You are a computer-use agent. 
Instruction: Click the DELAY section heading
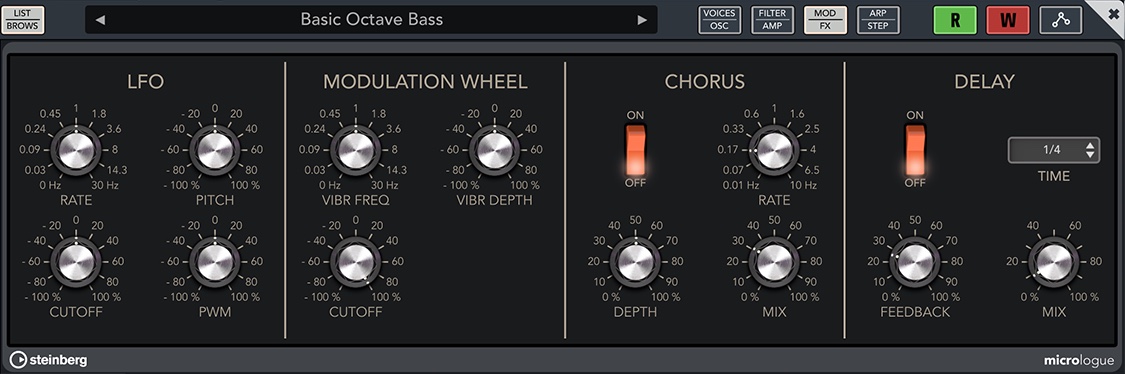tap(984, 82)
